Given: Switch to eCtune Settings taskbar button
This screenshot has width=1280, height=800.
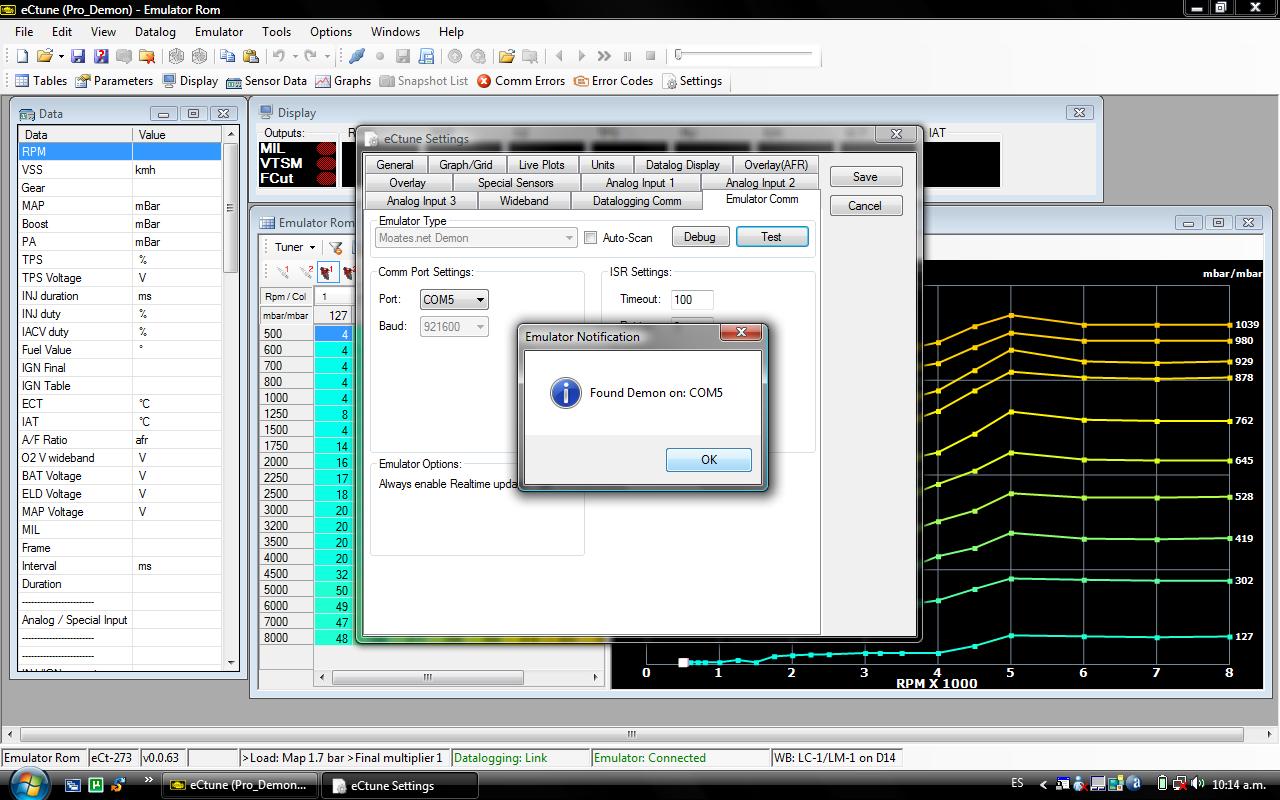Looking at the screenshot, I should tap(398, 786).
